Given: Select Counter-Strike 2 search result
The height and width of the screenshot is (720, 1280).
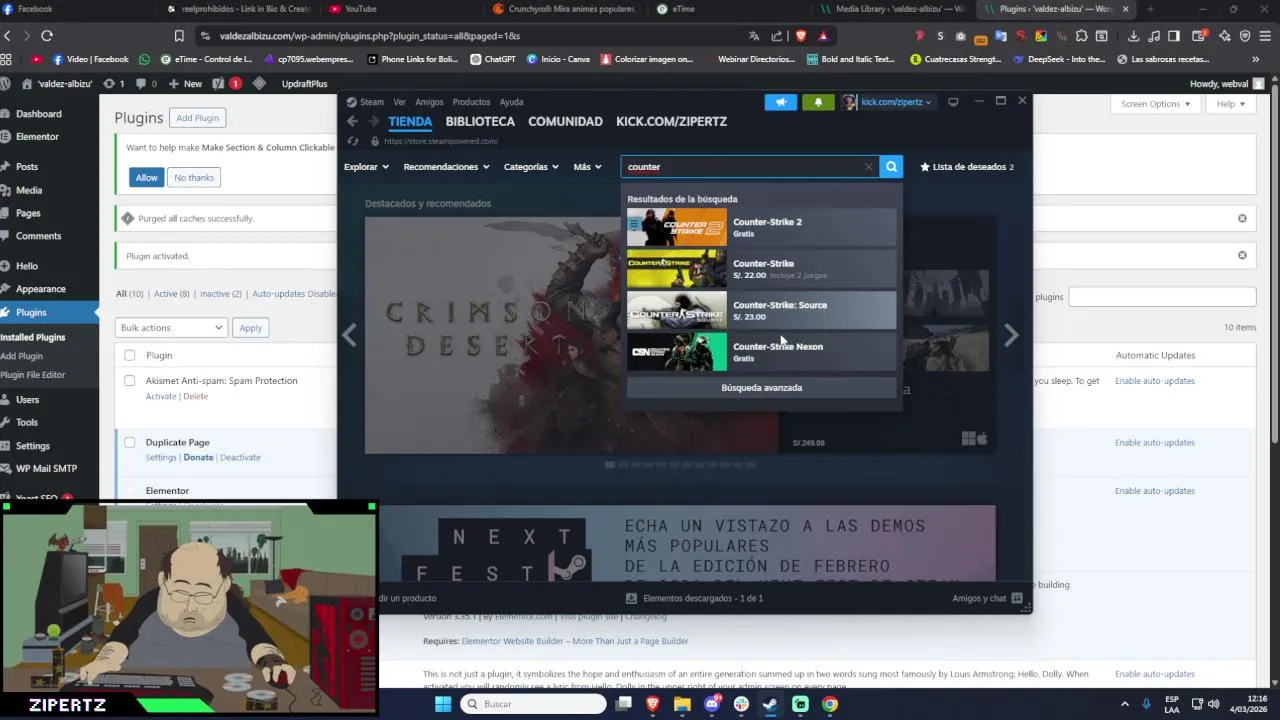Looking at the screenshot, I should click(762, 228).
